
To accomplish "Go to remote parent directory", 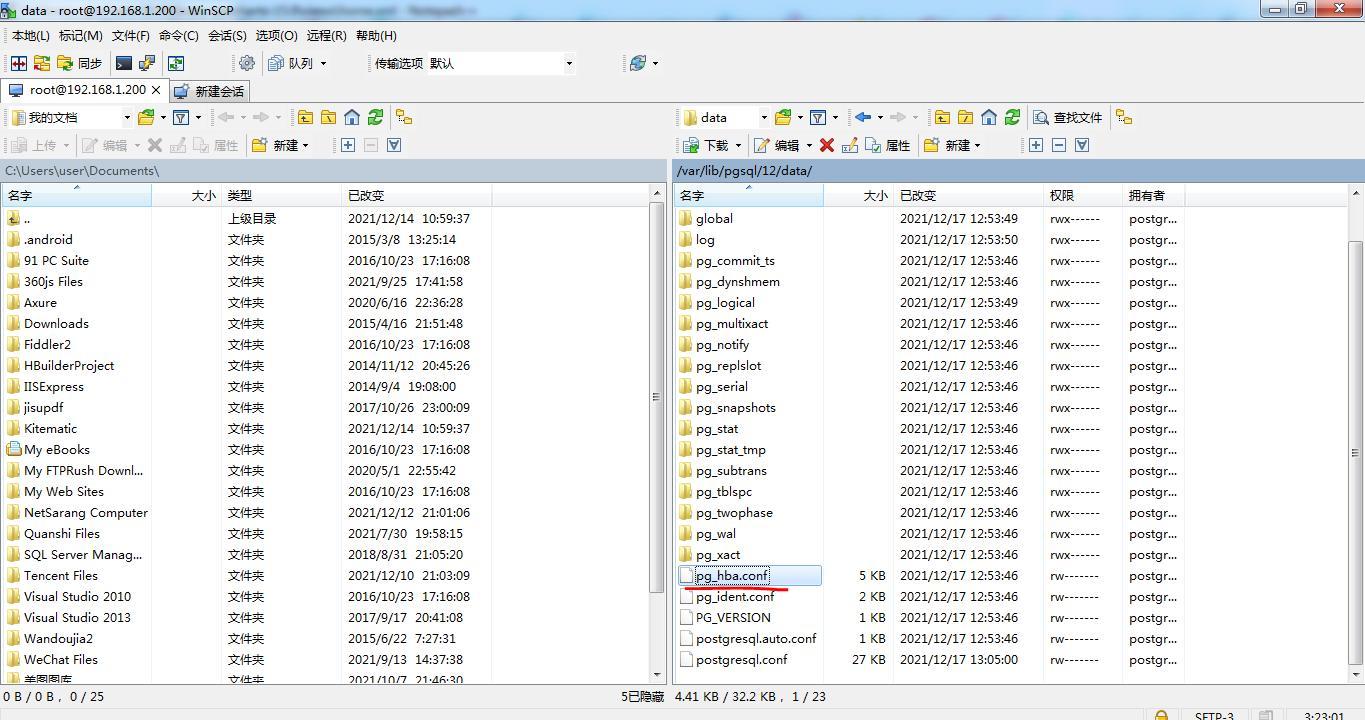I will click(x=942, y=117).
